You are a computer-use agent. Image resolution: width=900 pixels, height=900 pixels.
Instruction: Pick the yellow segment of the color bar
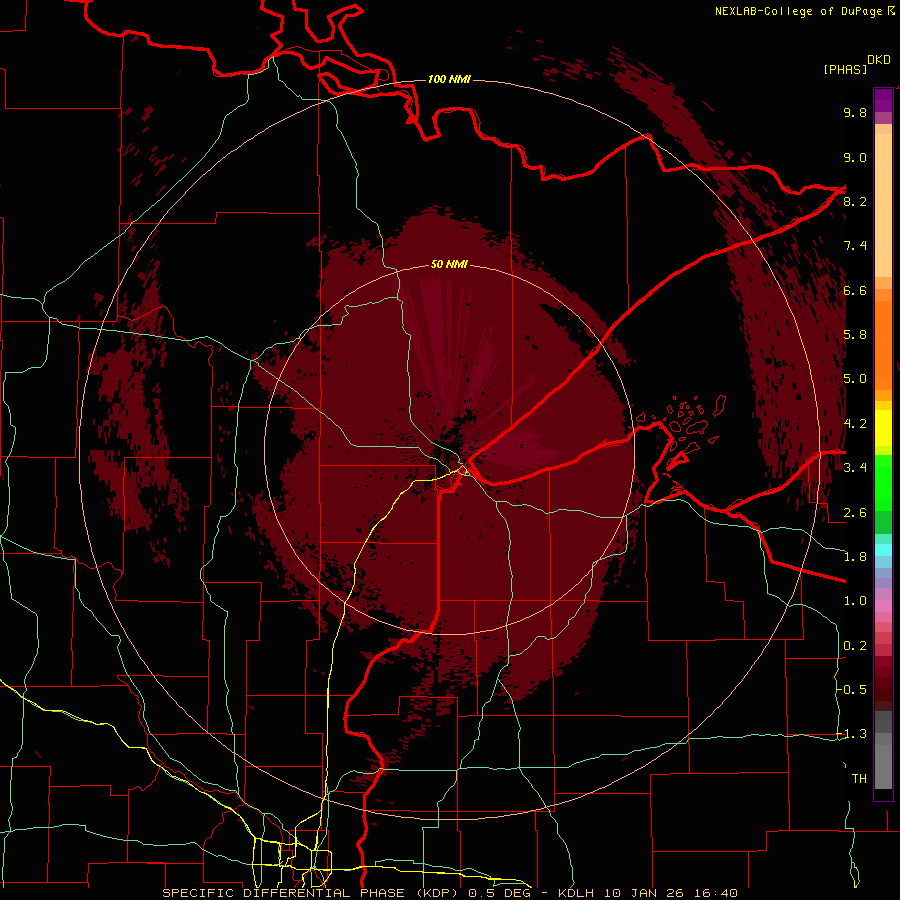883,428
